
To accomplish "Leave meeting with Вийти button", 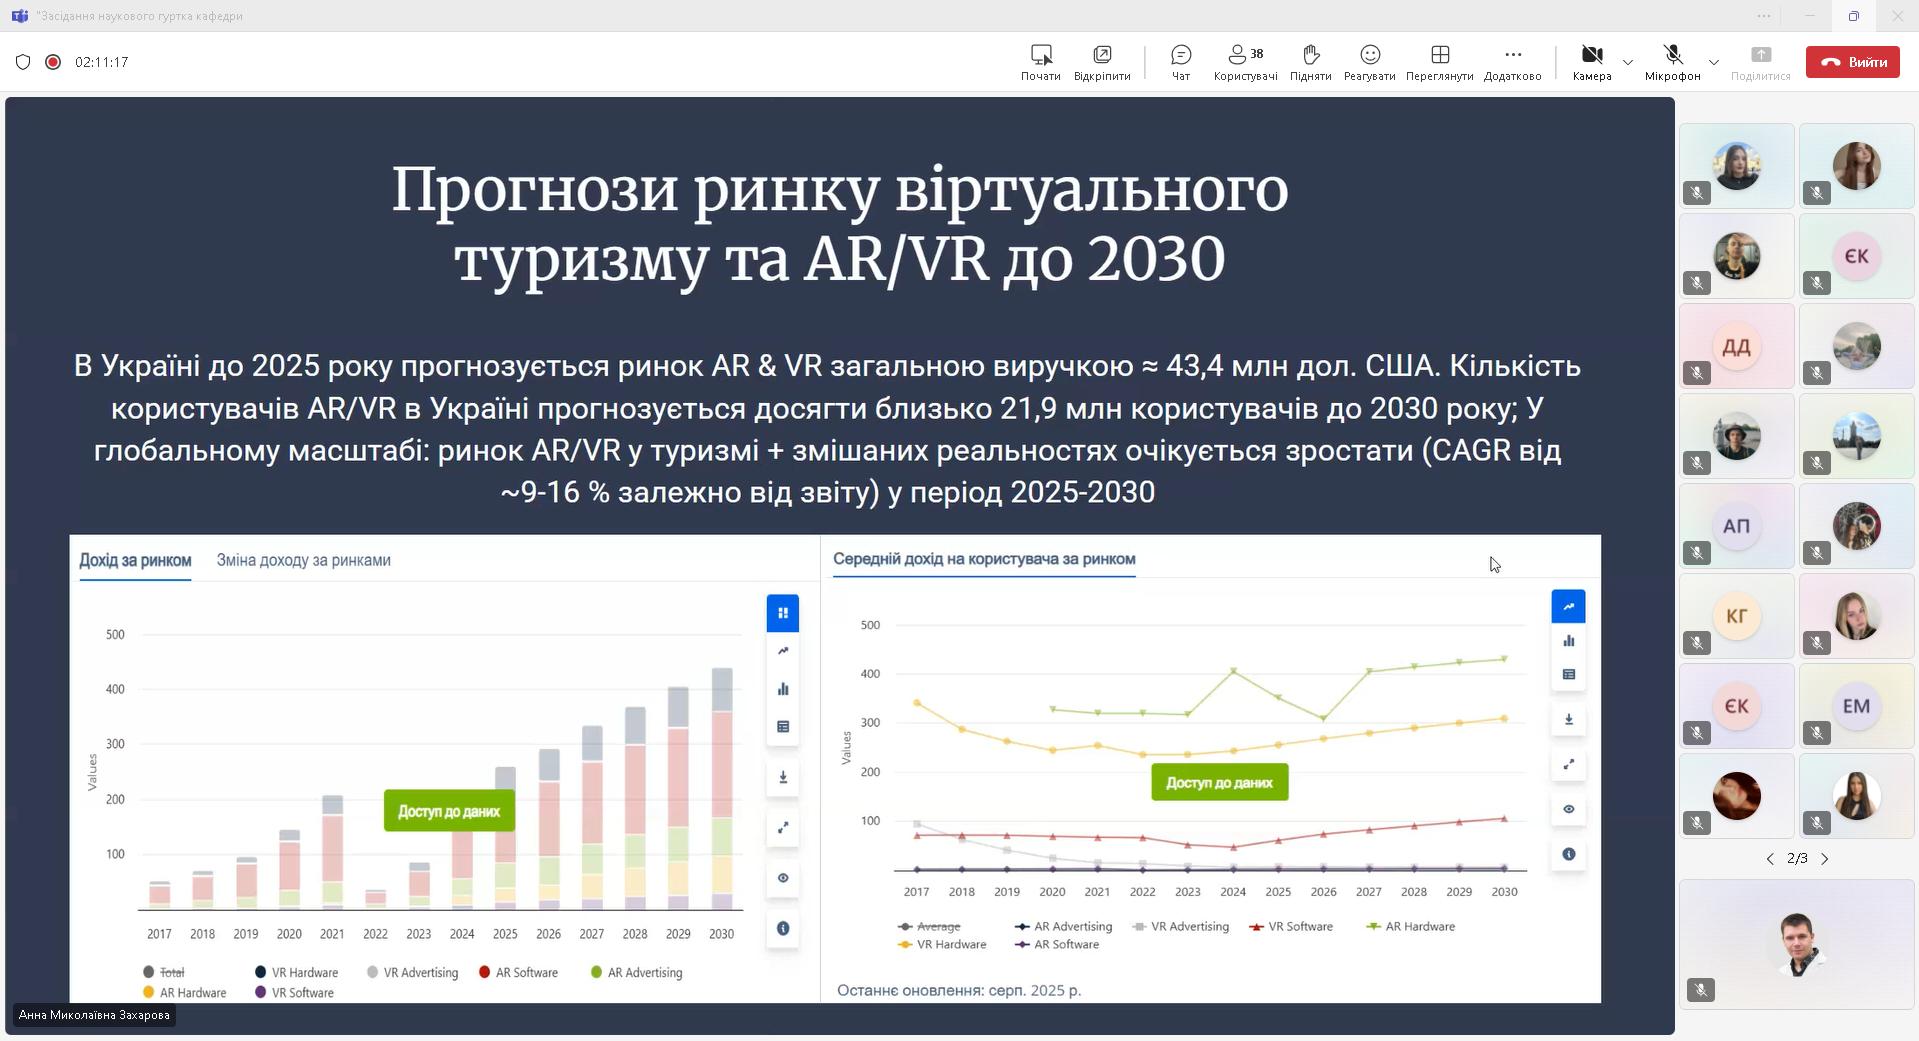I will tap(1853, 62).
